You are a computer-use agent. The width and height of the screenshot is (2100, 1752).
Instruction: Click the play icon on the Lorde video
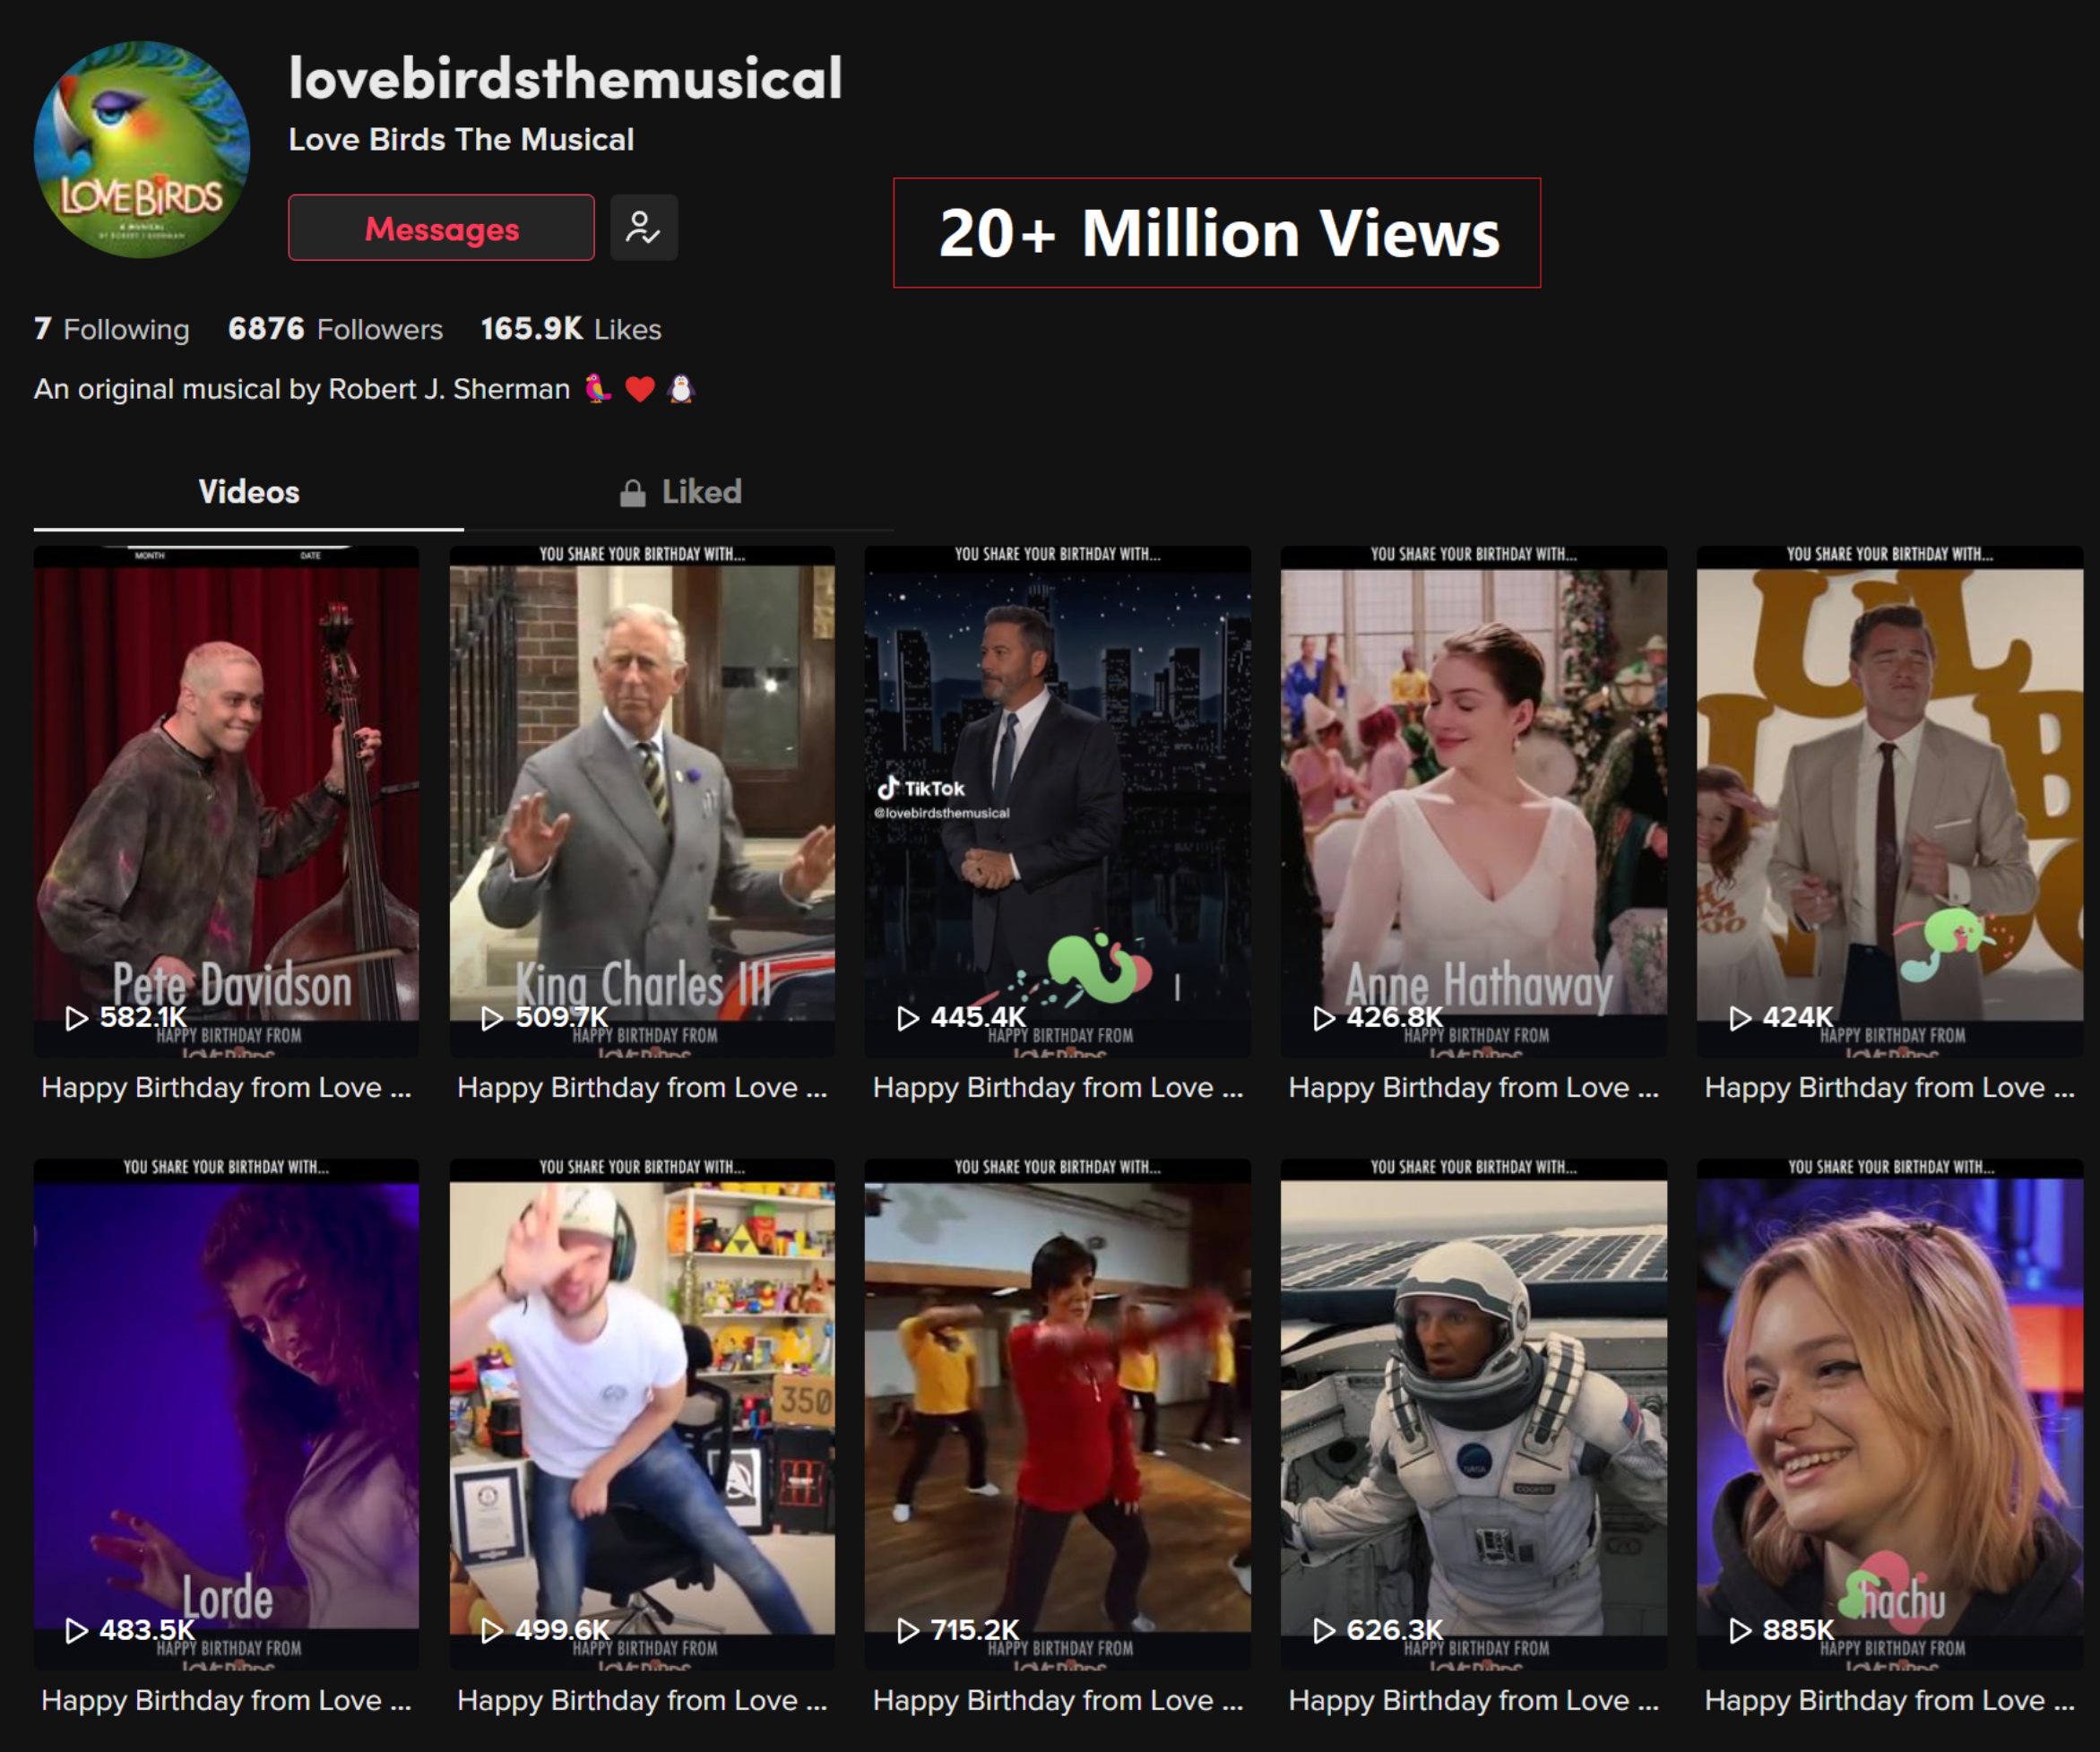[75, 1629]
